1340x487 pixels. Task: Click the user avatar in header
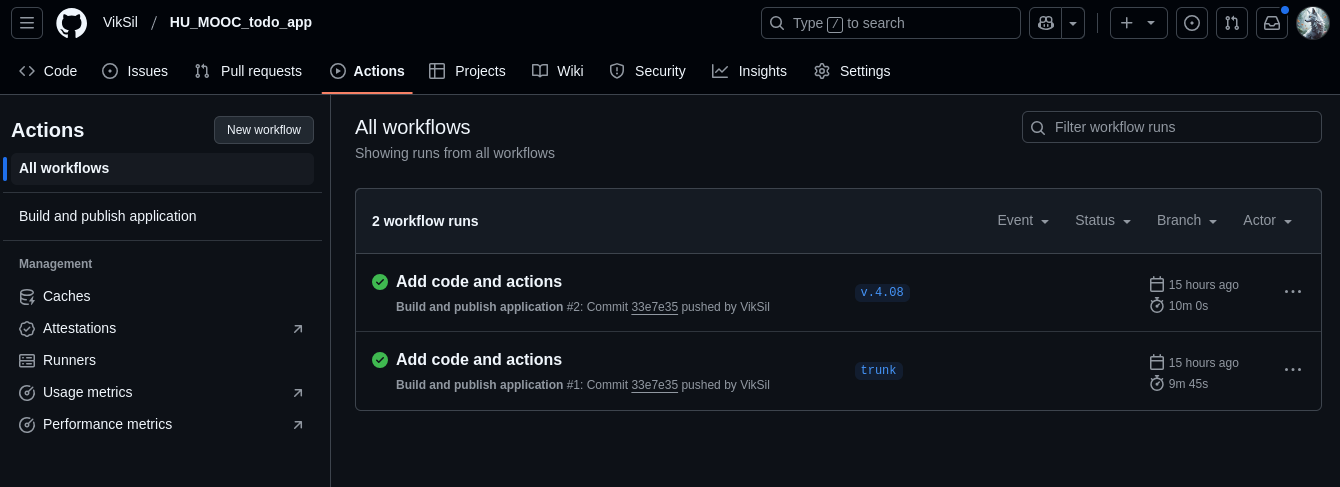[x=1312, y=23]
